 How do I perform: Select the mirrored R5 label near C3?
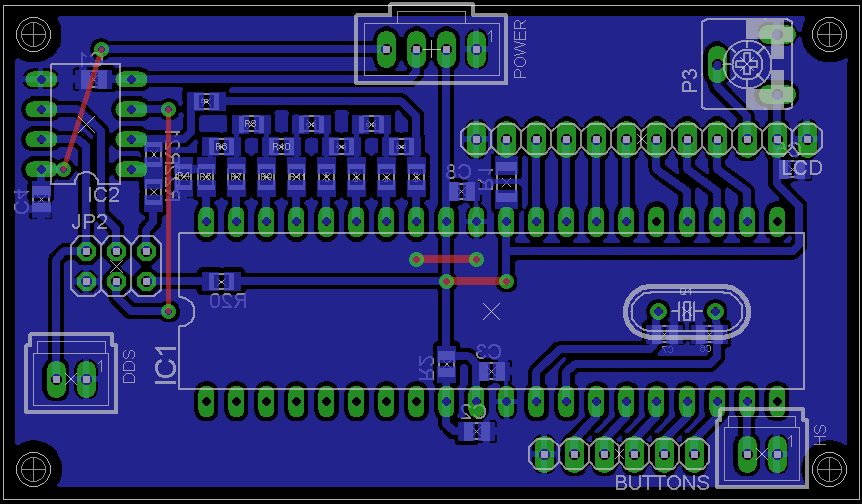coord(427,368)
